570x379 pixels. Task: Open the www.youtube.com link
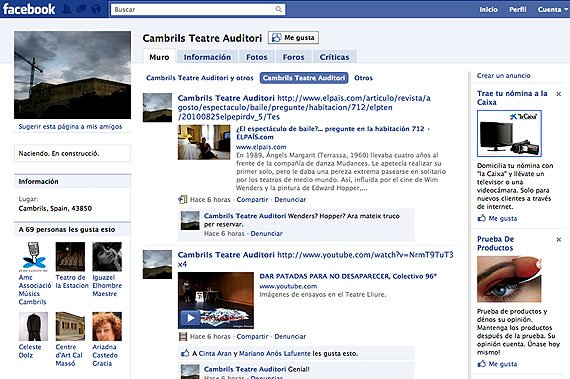coord(288,286)
